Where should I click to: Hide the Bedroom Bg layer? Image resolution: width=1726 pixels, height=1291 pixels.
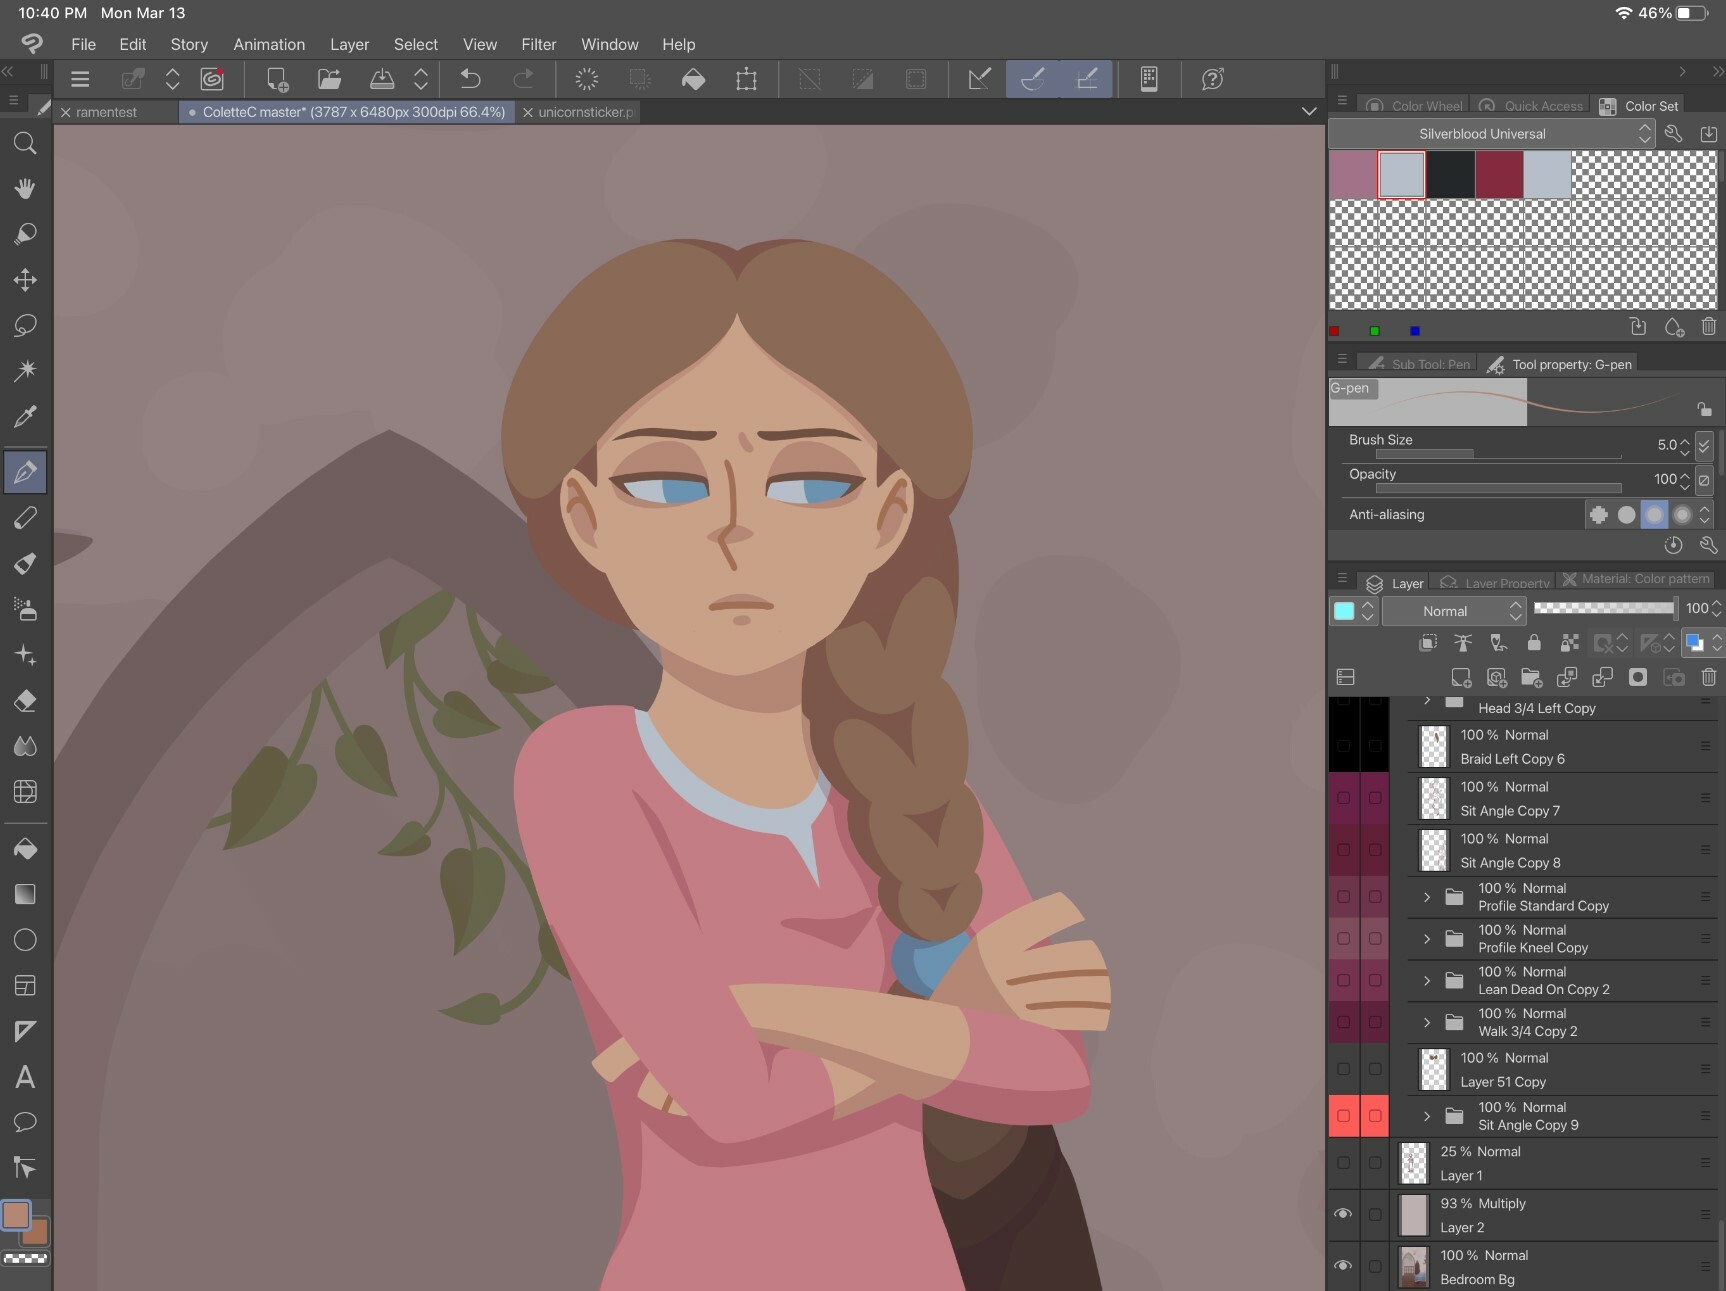pos(1343,1266)
